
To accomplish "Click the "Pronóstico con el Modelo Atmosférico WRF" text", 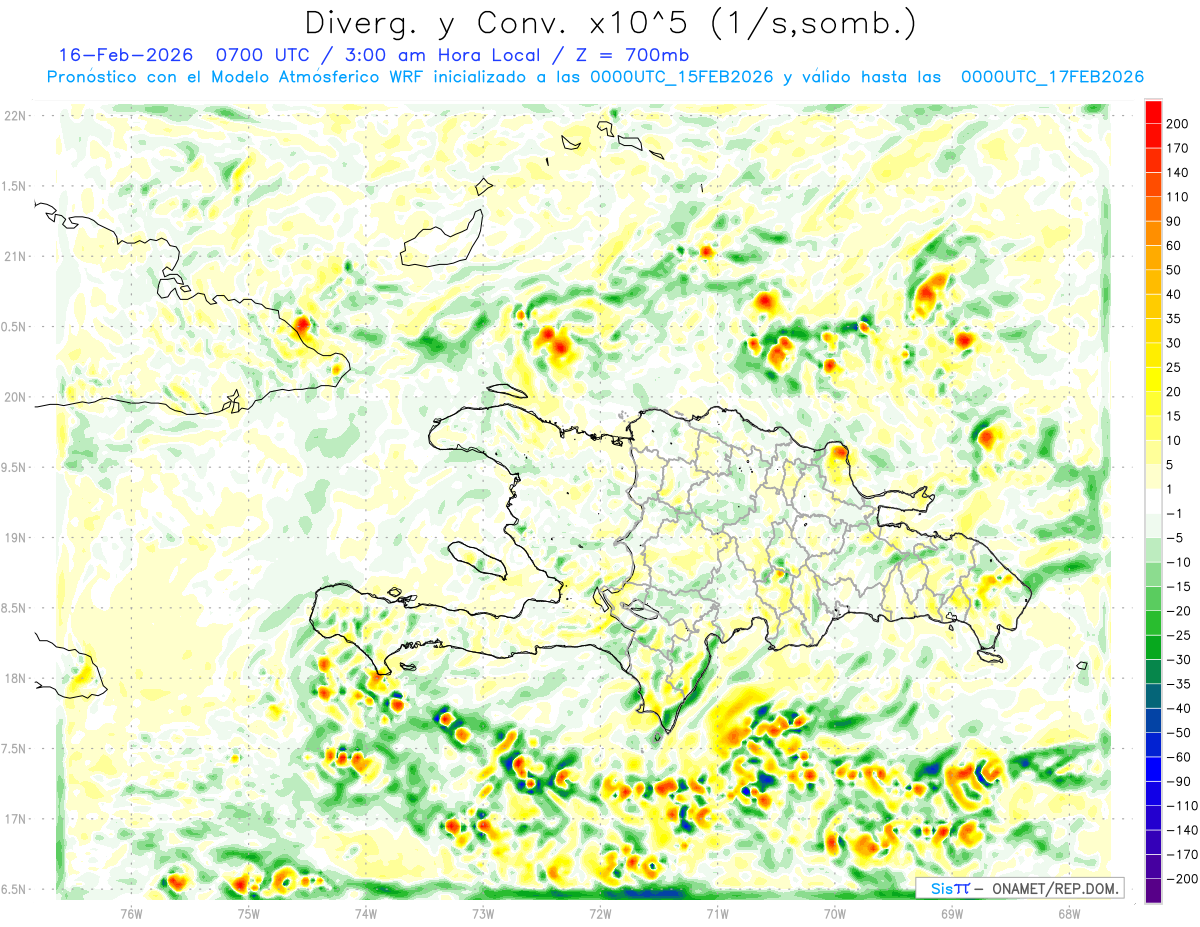I will click(236, 77).
